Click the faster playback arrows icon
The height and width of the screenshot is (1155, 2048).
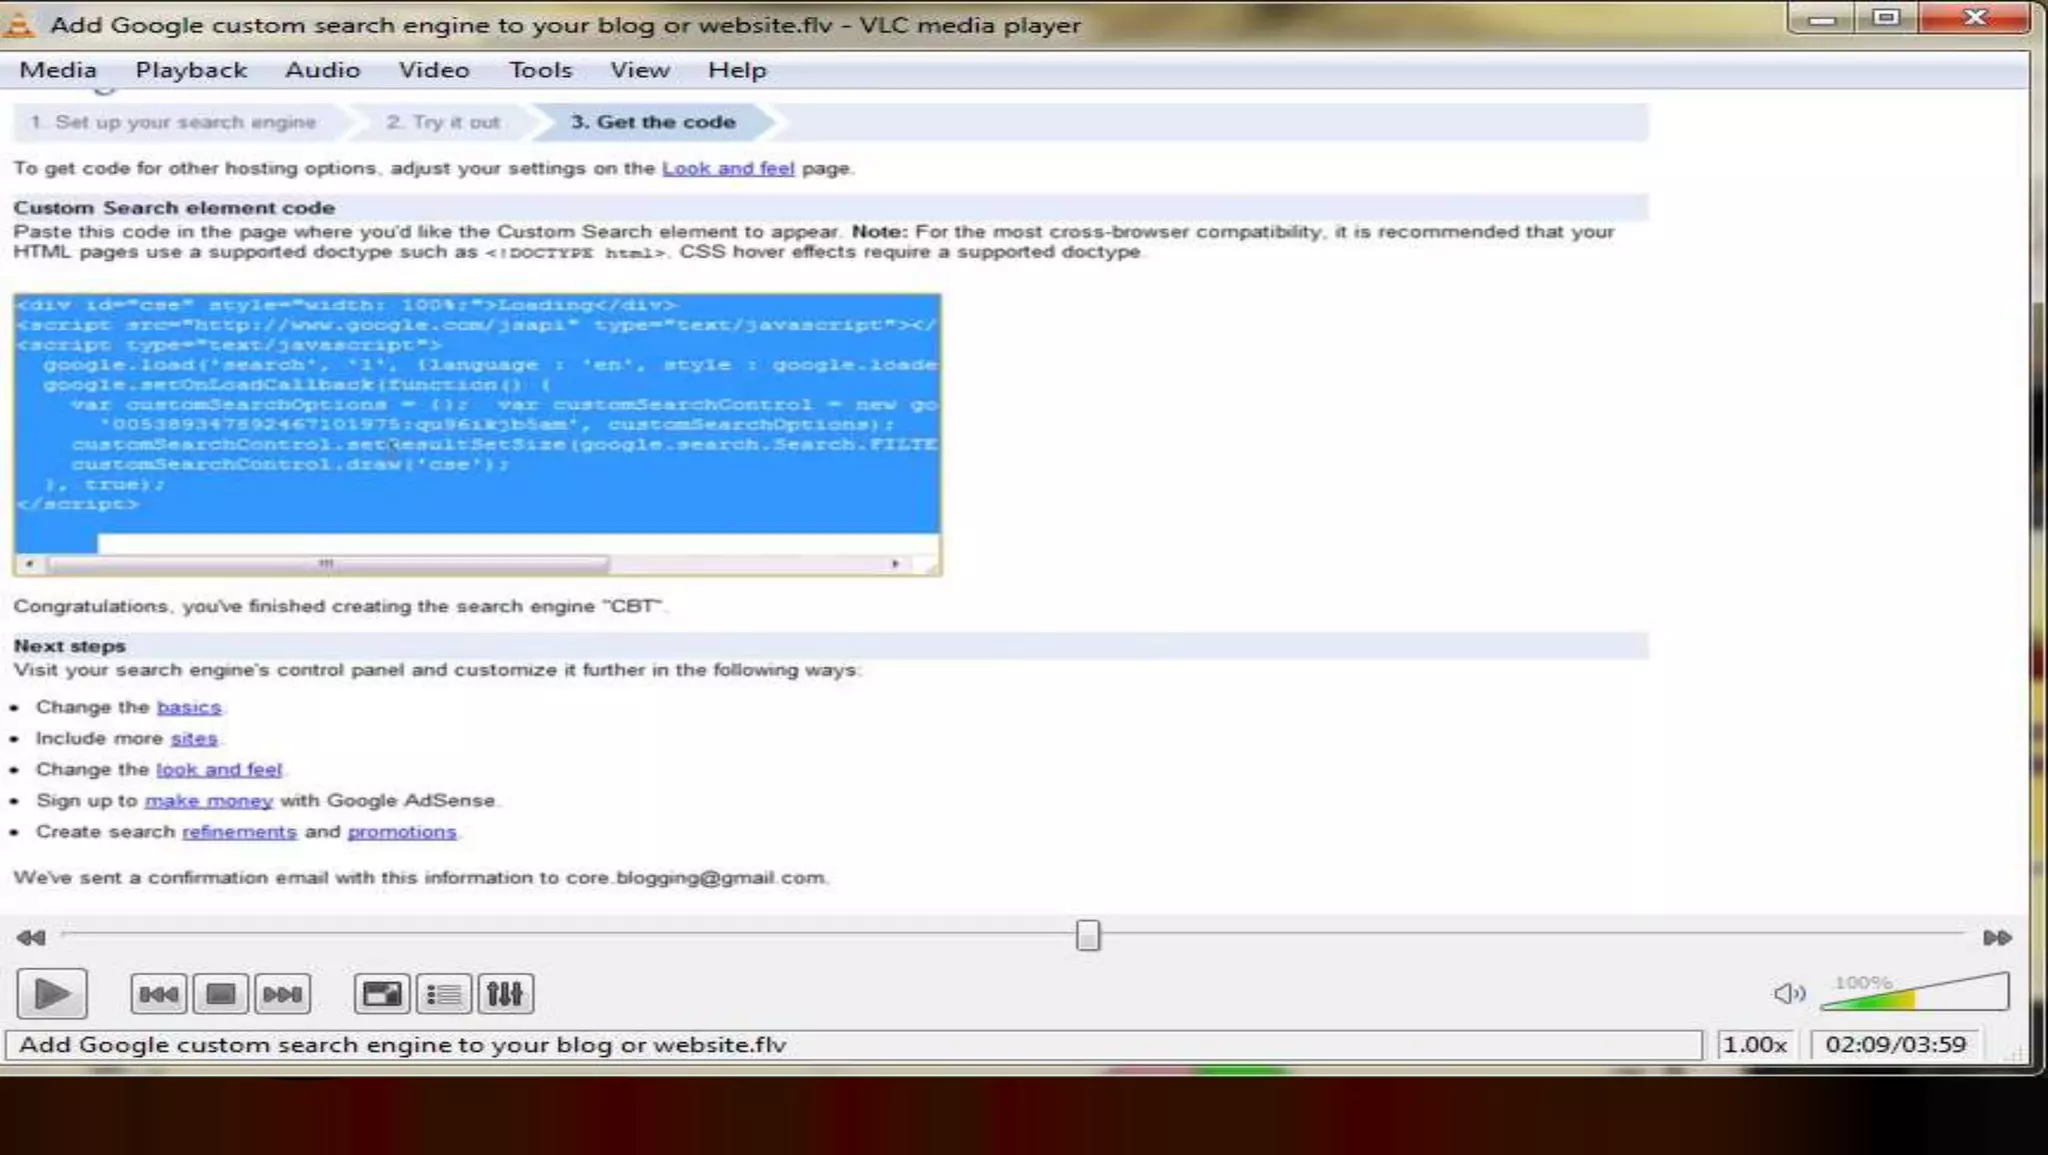(1996, 937)
